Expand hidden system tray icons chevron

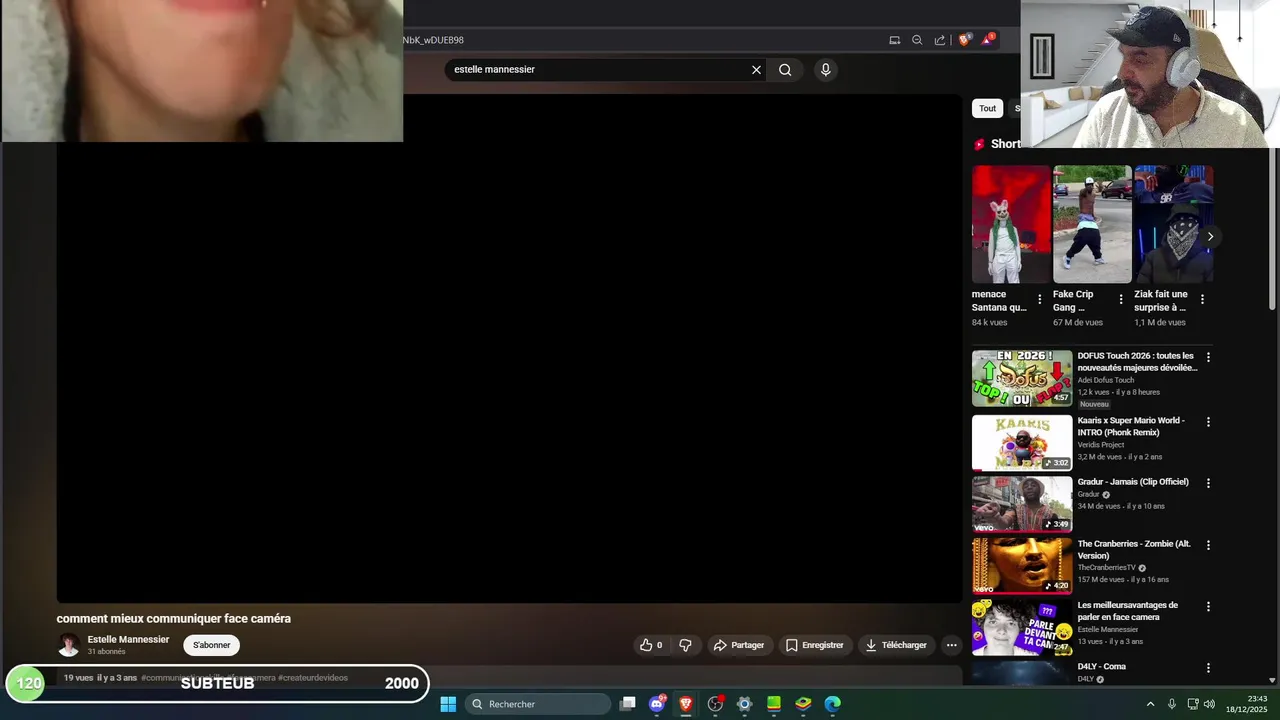pos(1150,704)
